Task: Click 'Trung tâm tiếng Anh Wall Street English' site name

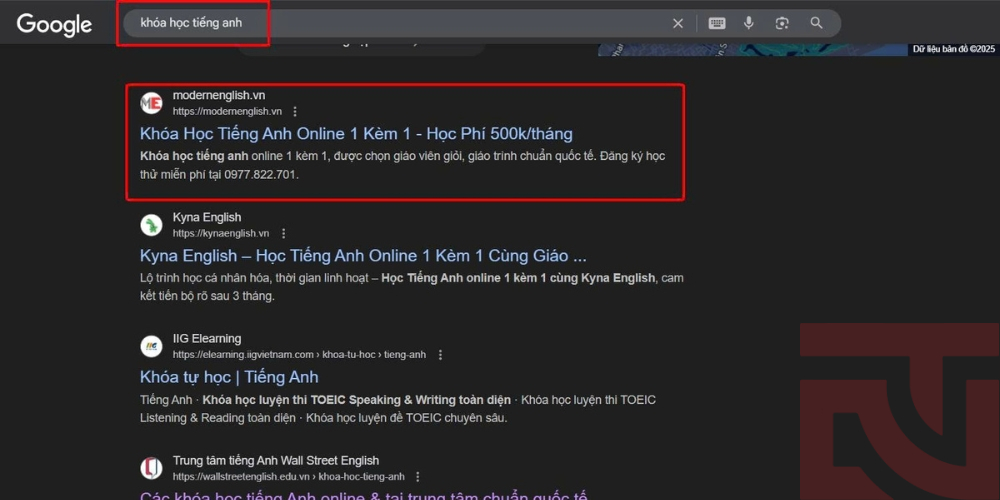Action: (276, 460)
